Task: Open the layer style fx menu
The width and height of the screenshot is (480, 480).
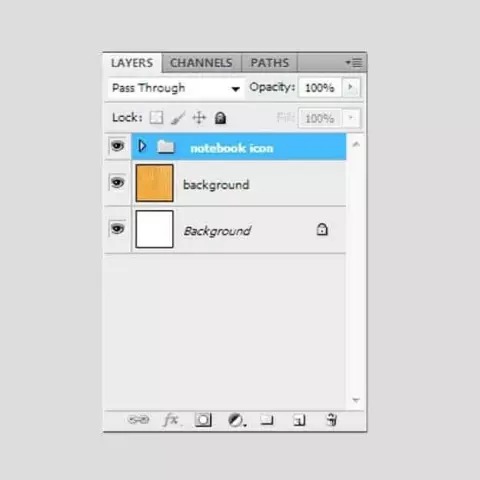Action: point(171,420)
